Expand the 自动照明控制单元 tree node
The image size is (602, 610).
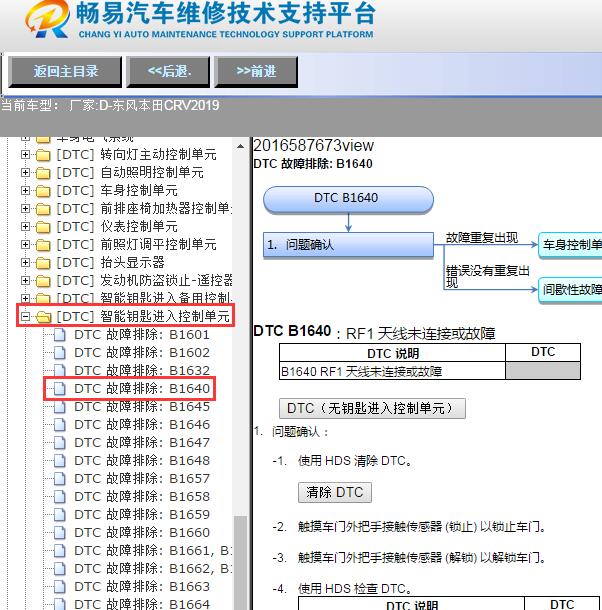point(25,173)
